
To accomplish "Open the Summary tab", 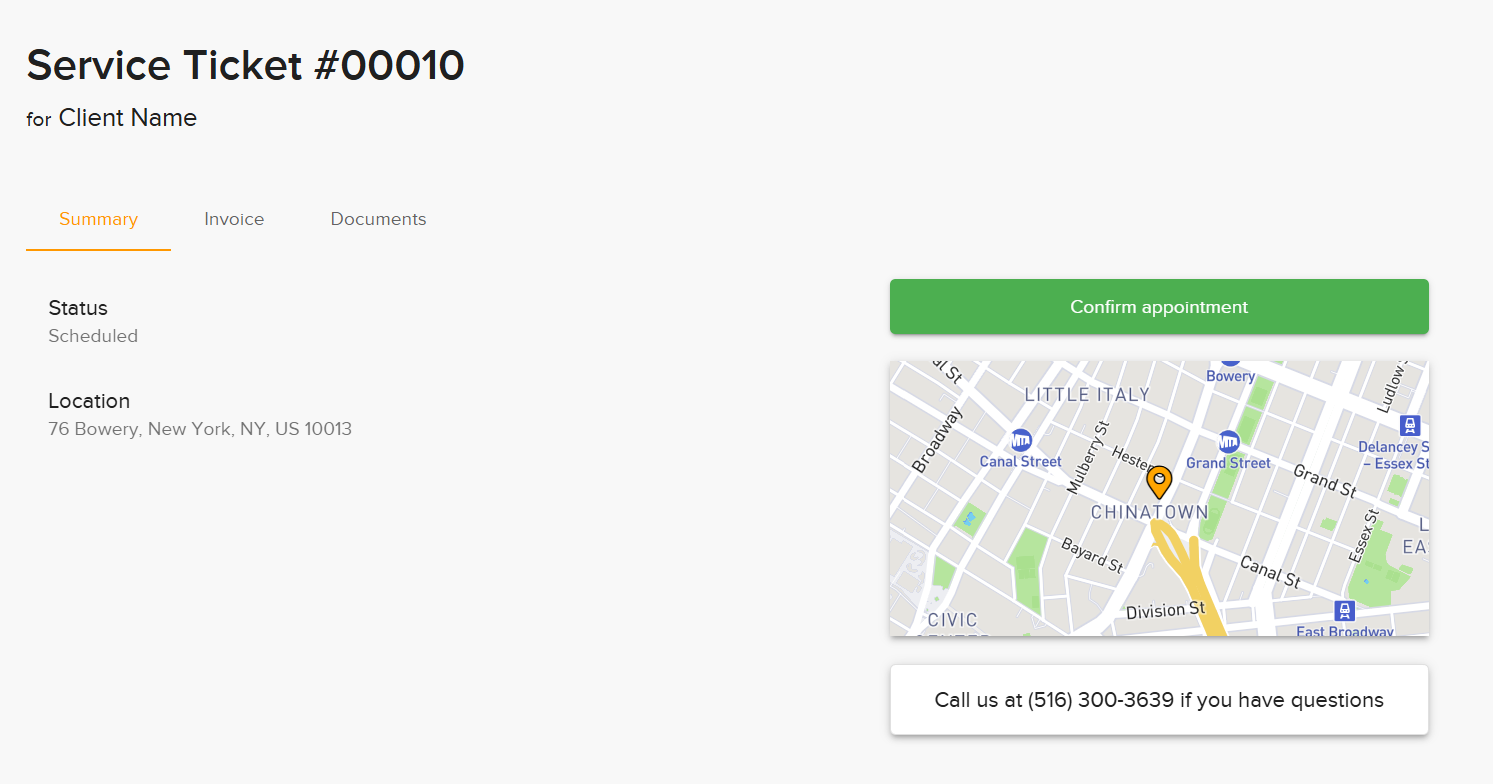I will (x=98, y=219).
